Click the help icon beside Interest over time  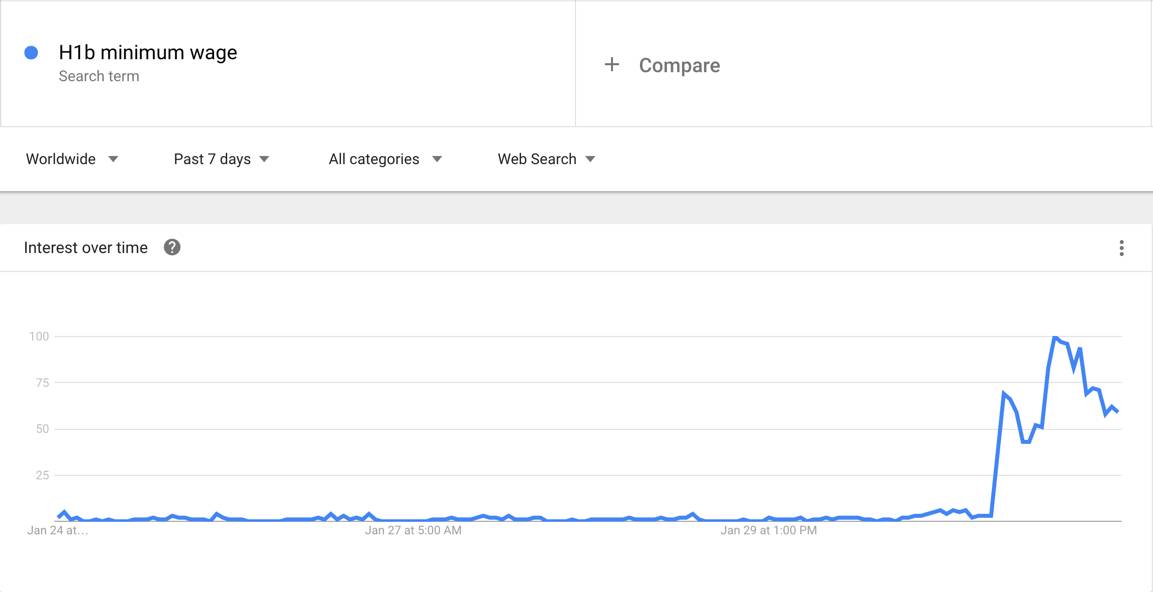click(172, 247)
